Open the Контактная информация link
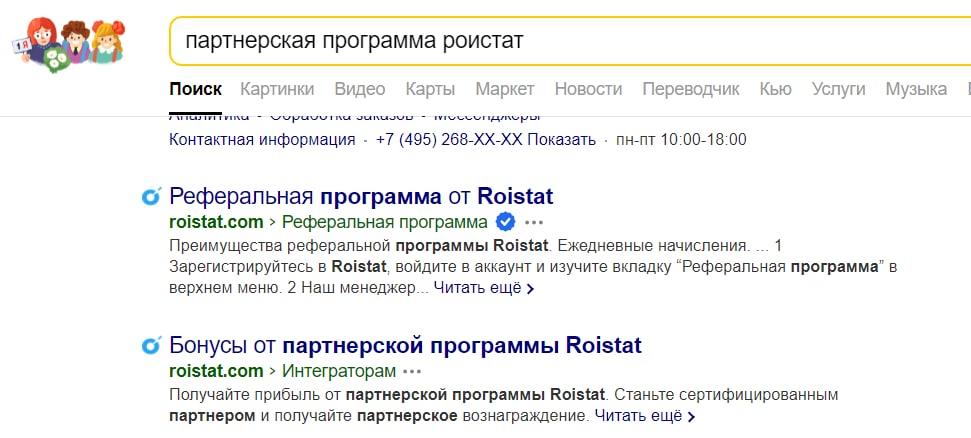The width and height of the screenshot is (971, 438). coord(262,139)
